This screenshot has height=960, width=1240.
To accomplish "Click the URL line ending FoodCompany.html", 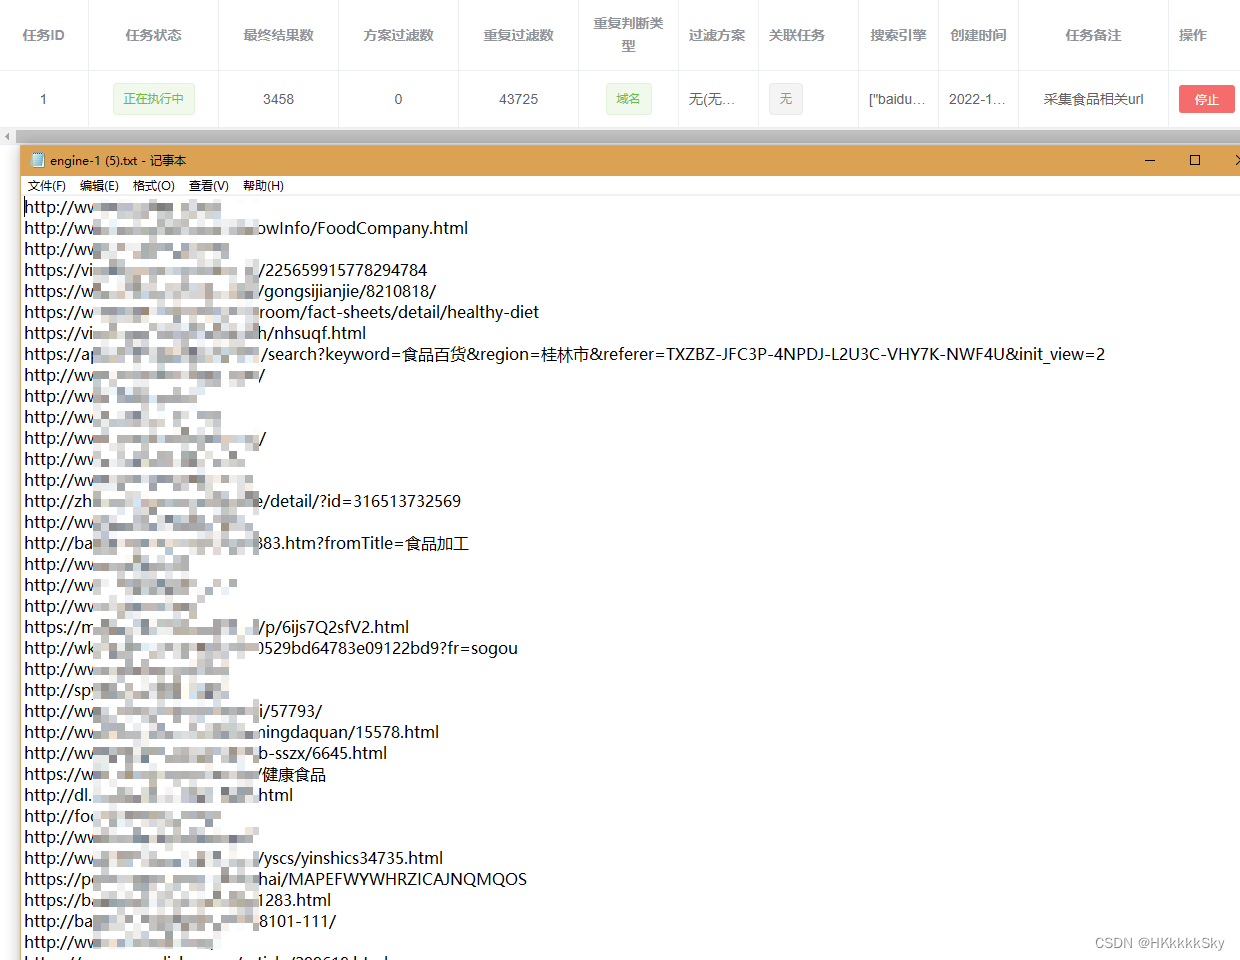I will 246,228.
